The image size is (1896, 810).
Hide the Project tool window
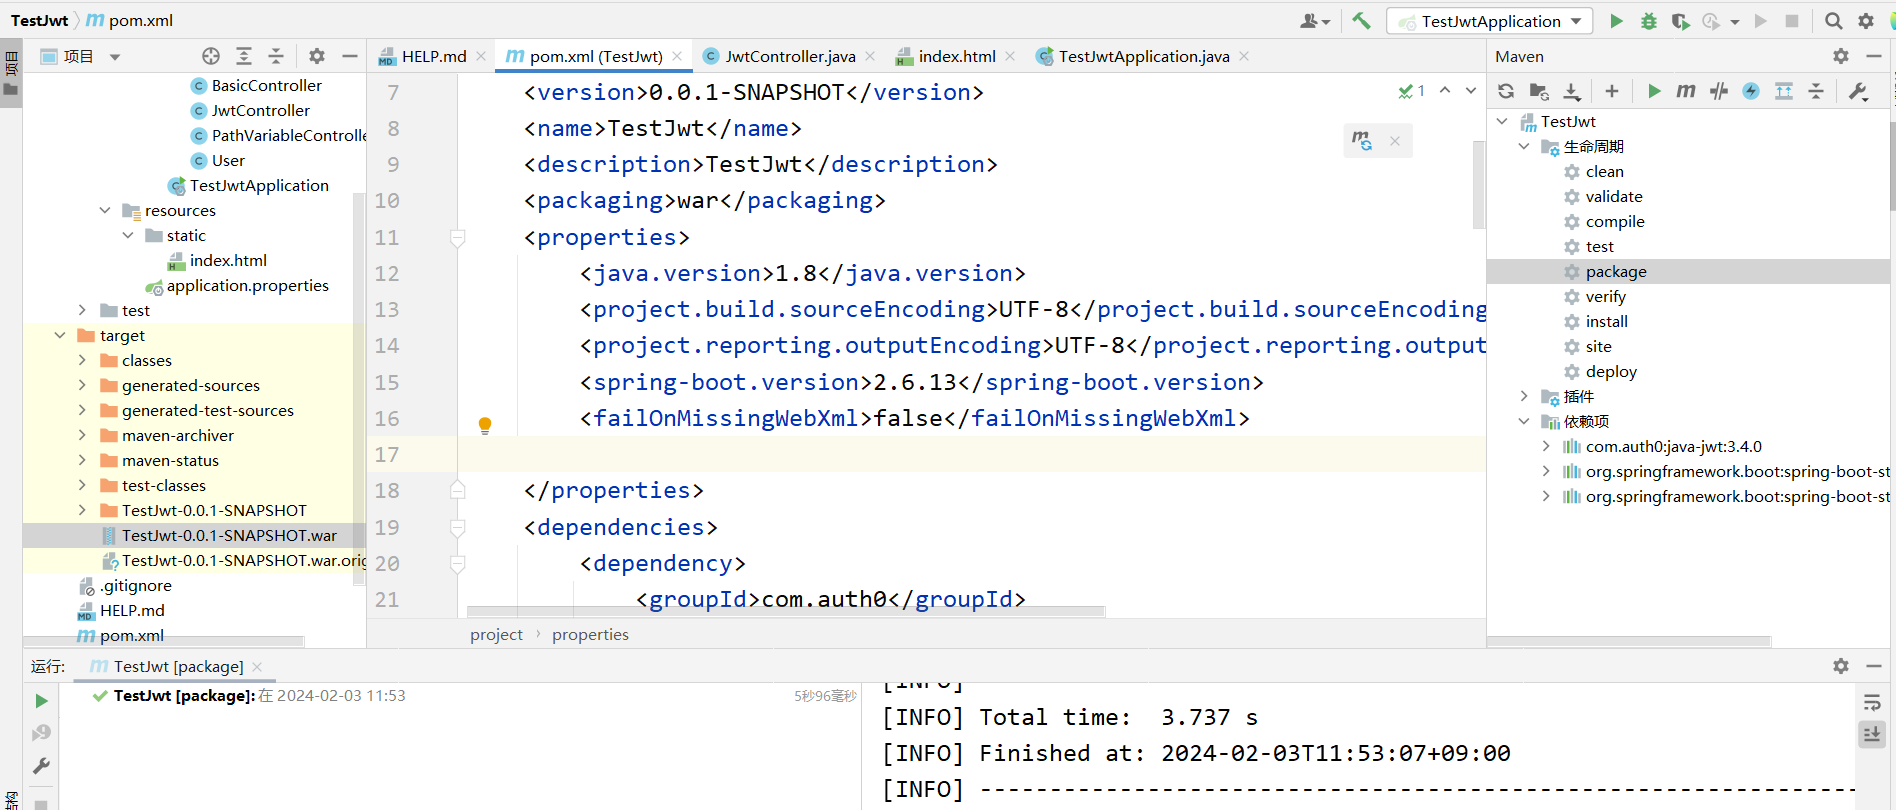point(349,56)
